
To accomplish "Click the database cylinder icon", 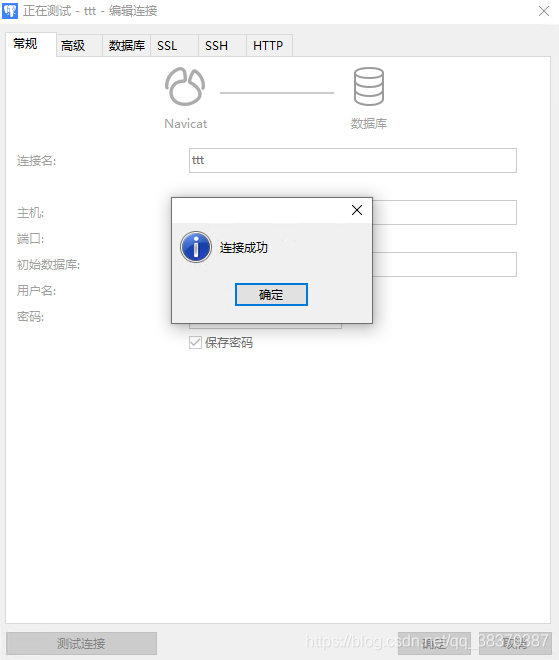I will pos(369,87).
